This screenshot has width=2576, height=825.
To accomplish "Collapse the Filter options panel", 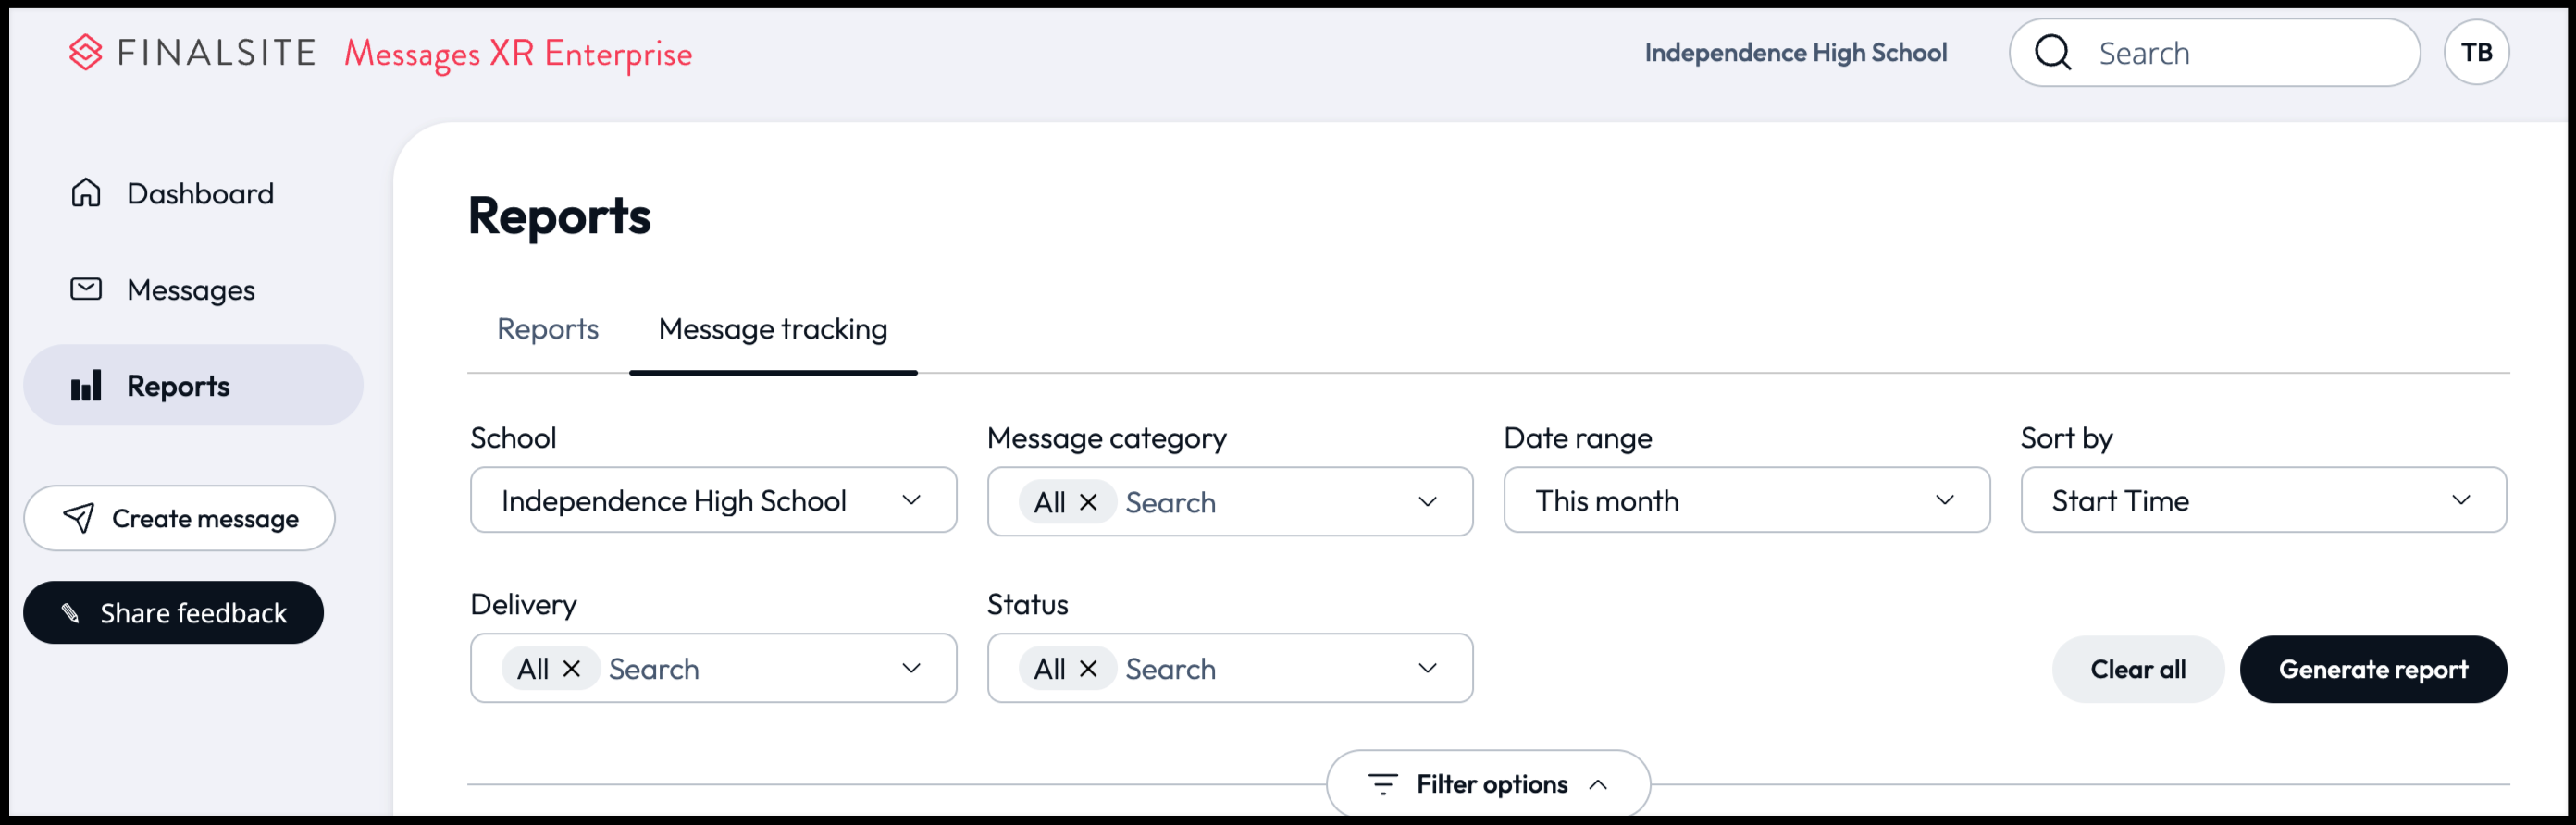I will (1597, 784).
